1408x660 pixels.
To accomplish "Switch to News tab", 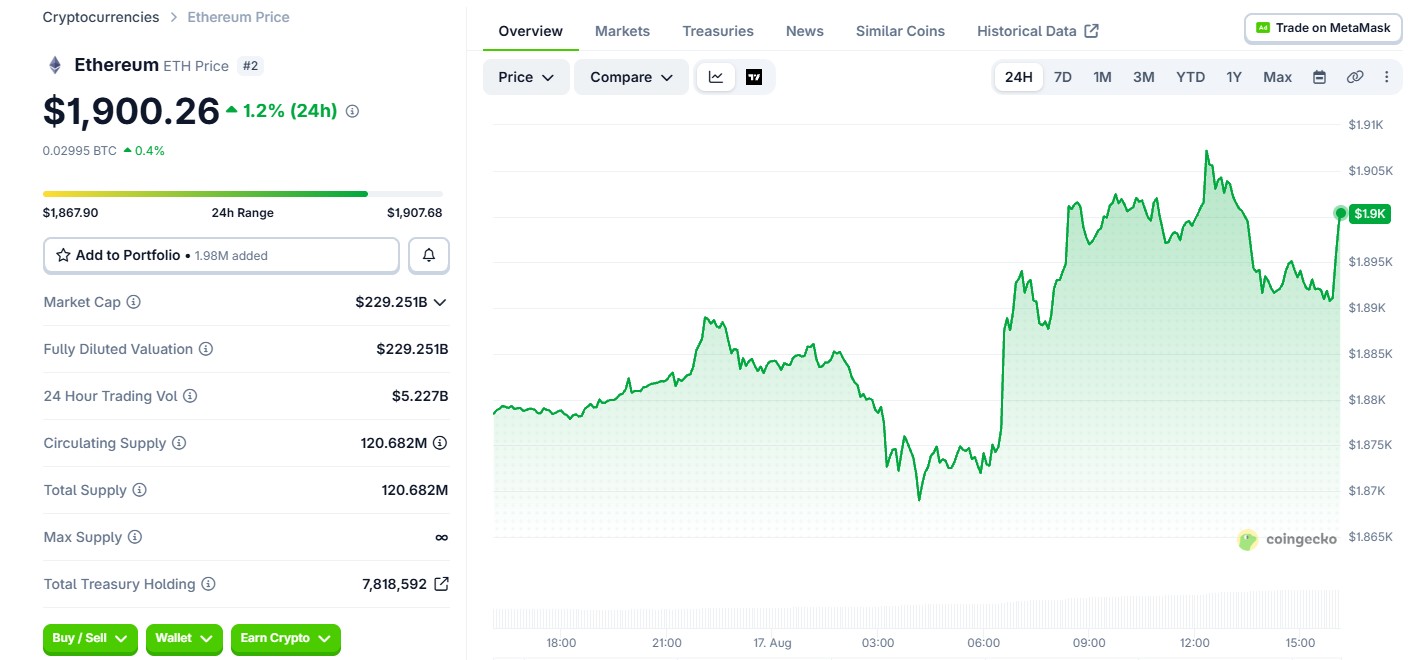I will (x=805, y=31).
